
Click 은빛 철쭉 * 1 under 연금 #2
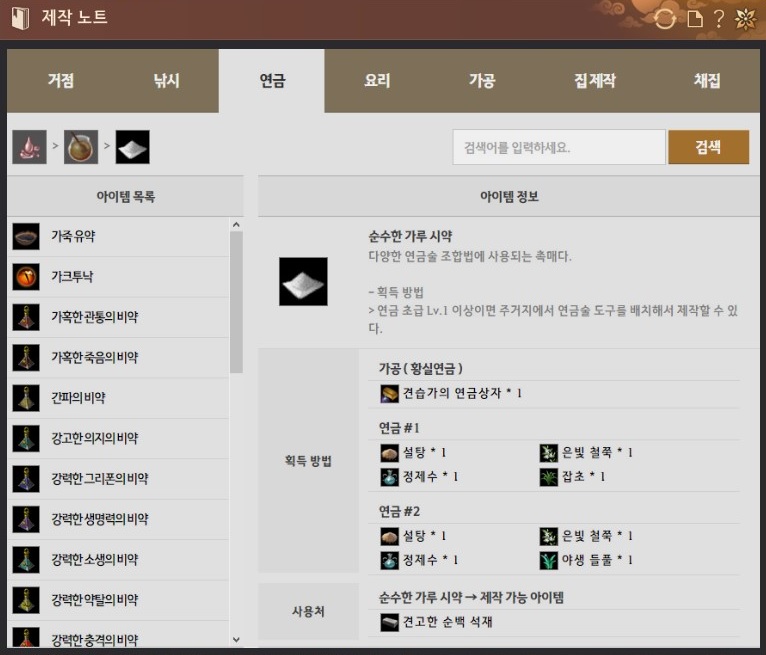[597, 536]
